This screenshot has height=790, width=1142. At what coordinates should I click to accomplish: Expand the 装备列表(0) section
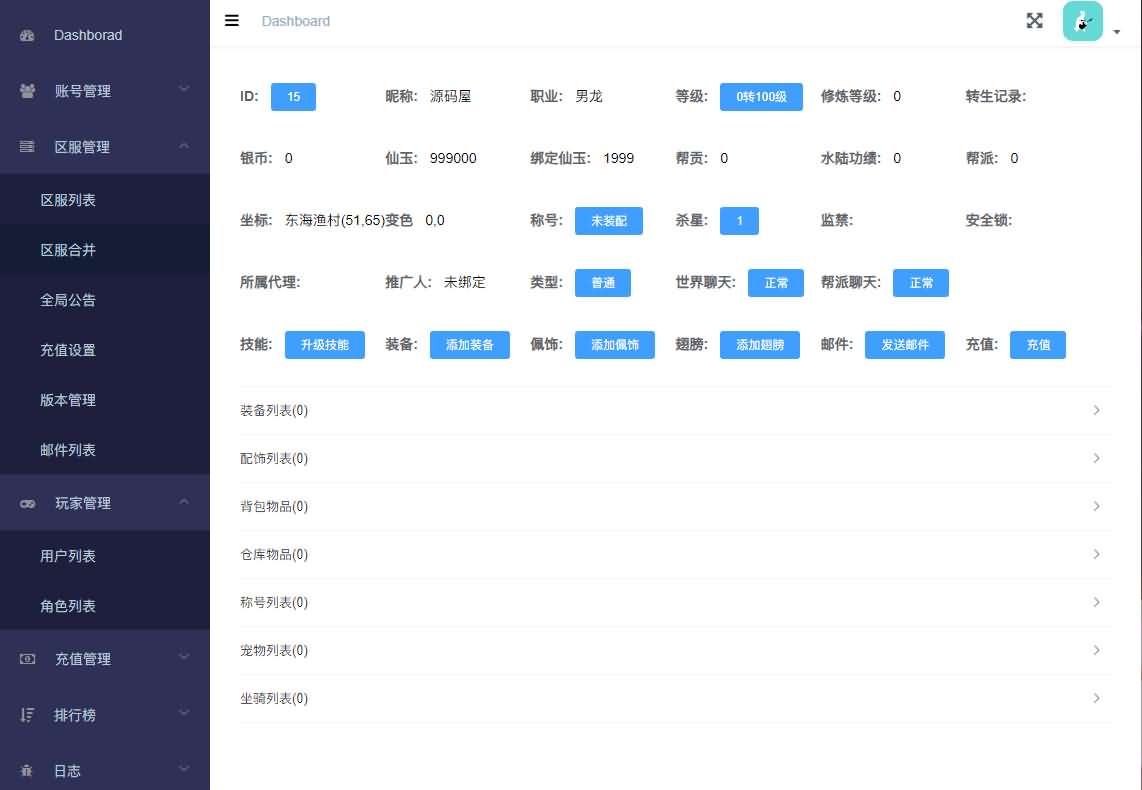(x=675, y=410)
